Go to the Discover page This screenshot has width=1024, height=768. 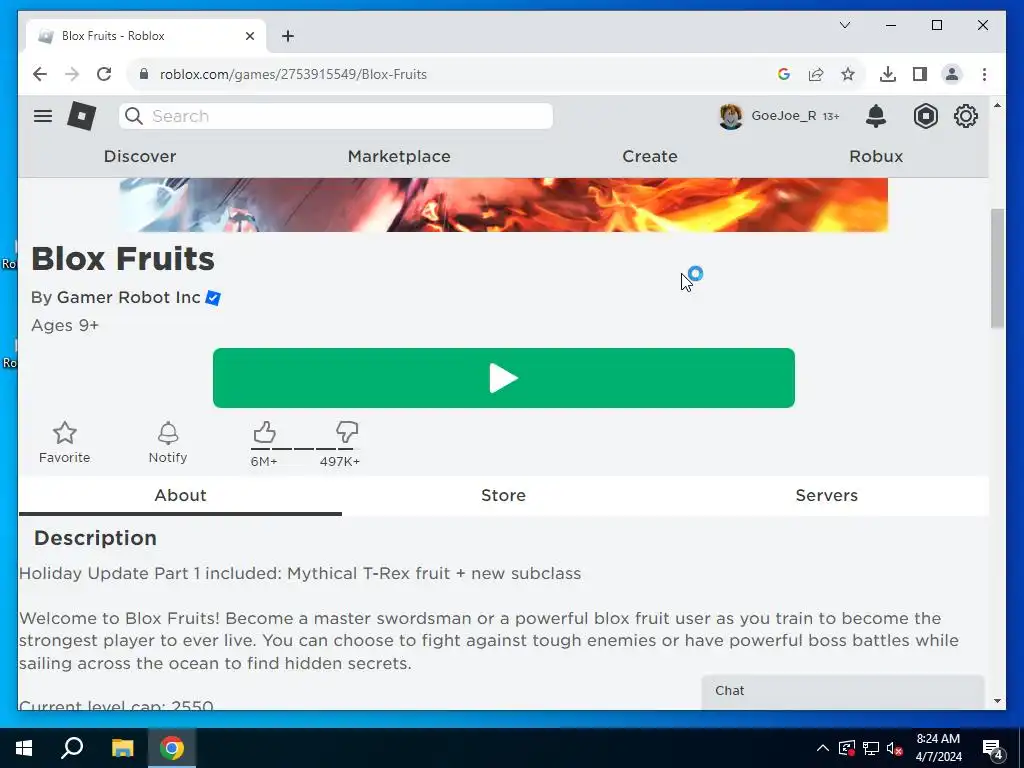140,156
